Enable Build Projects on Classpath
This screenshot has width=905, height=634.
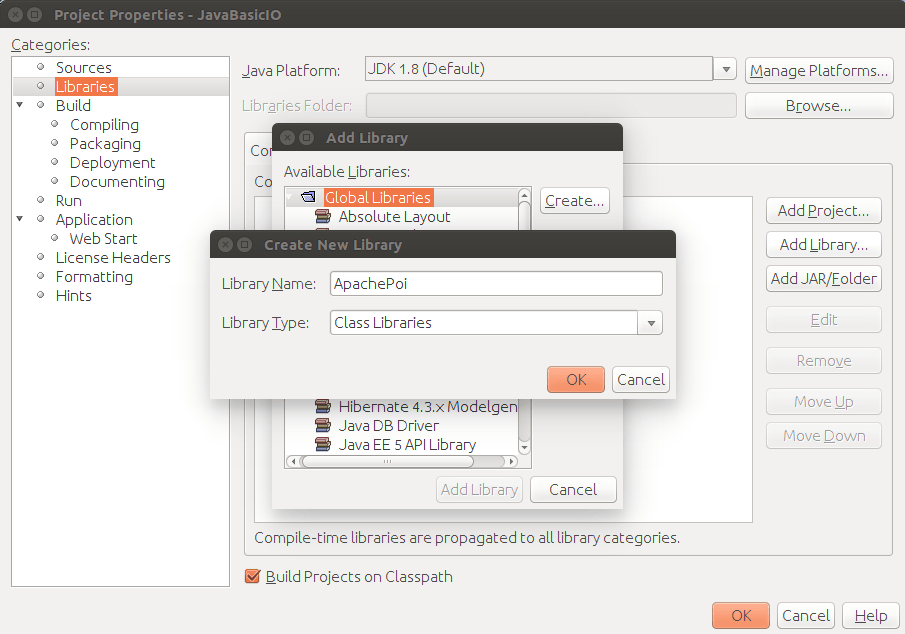pyautogui.click(x=252, y=577)
